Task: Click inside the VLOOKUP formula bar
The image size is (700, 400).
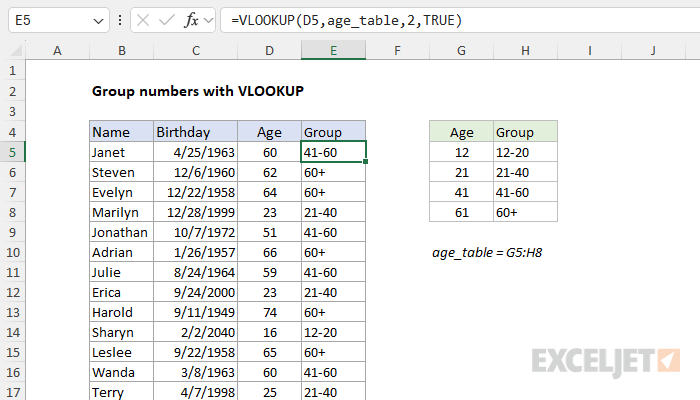Action: pos(460,20)
